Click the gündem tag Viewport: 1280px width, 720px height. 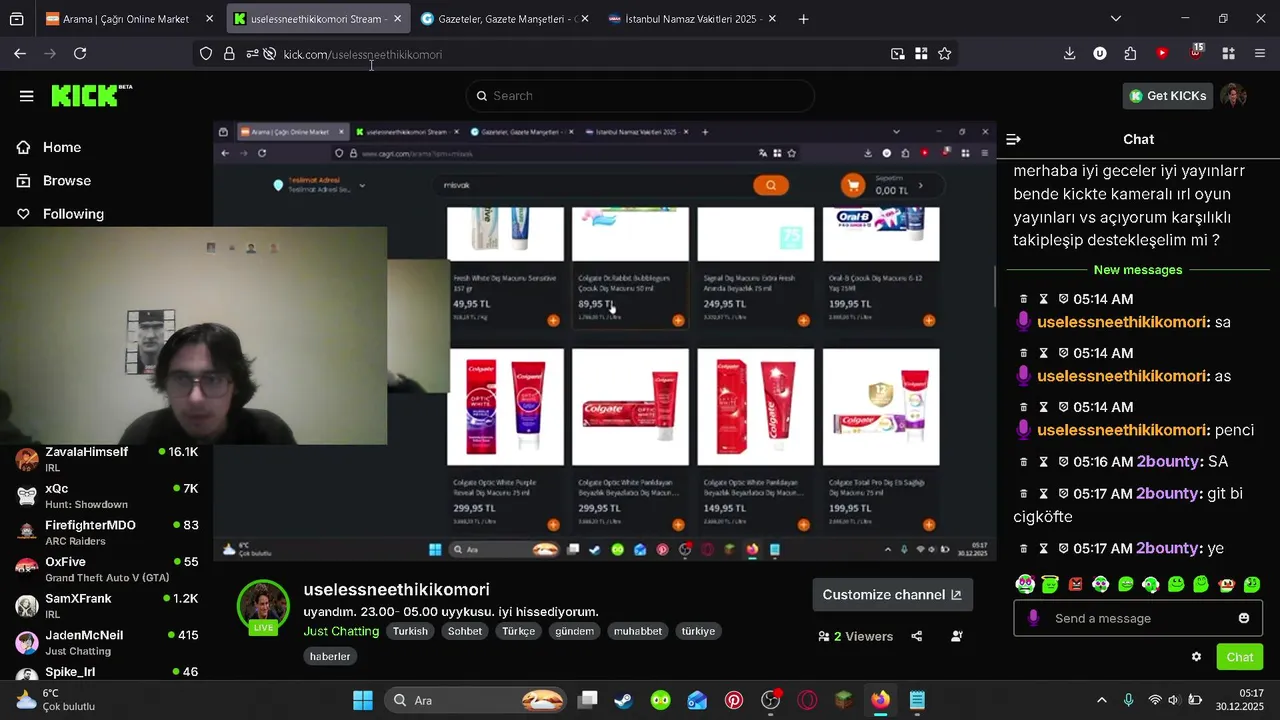(x=575, y=631)
